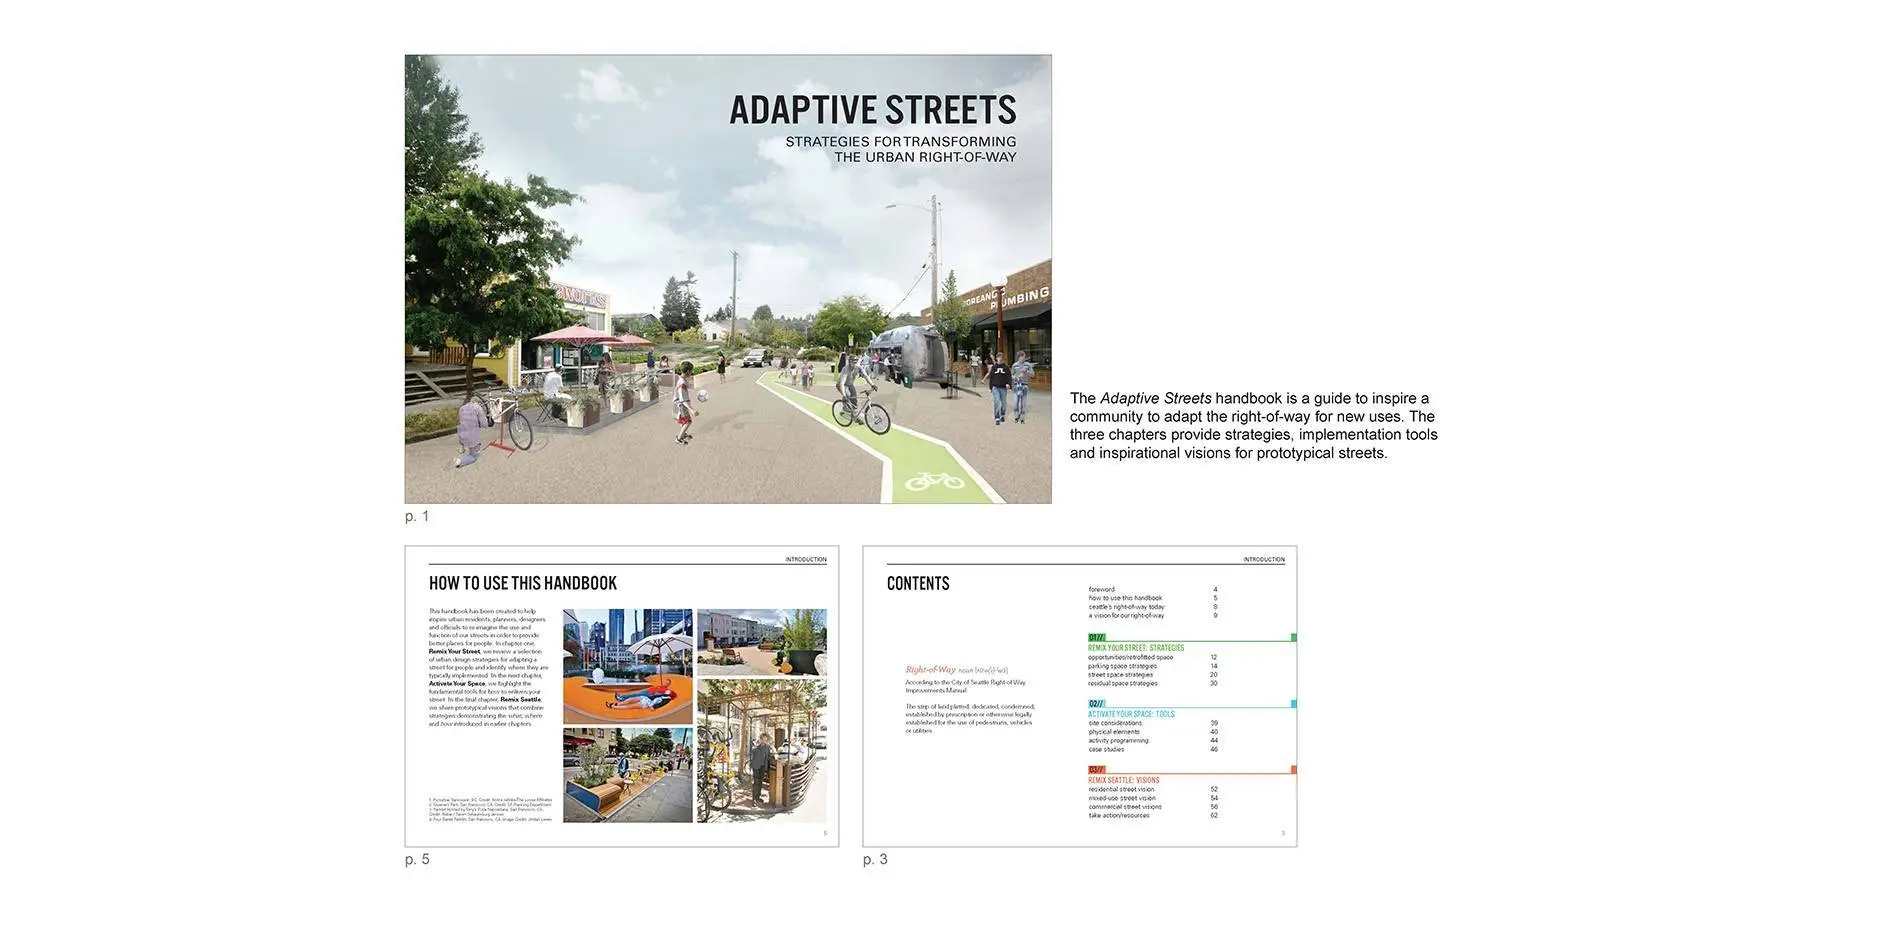
Task: Click the p. 1 page label
Action: point(417,516)
